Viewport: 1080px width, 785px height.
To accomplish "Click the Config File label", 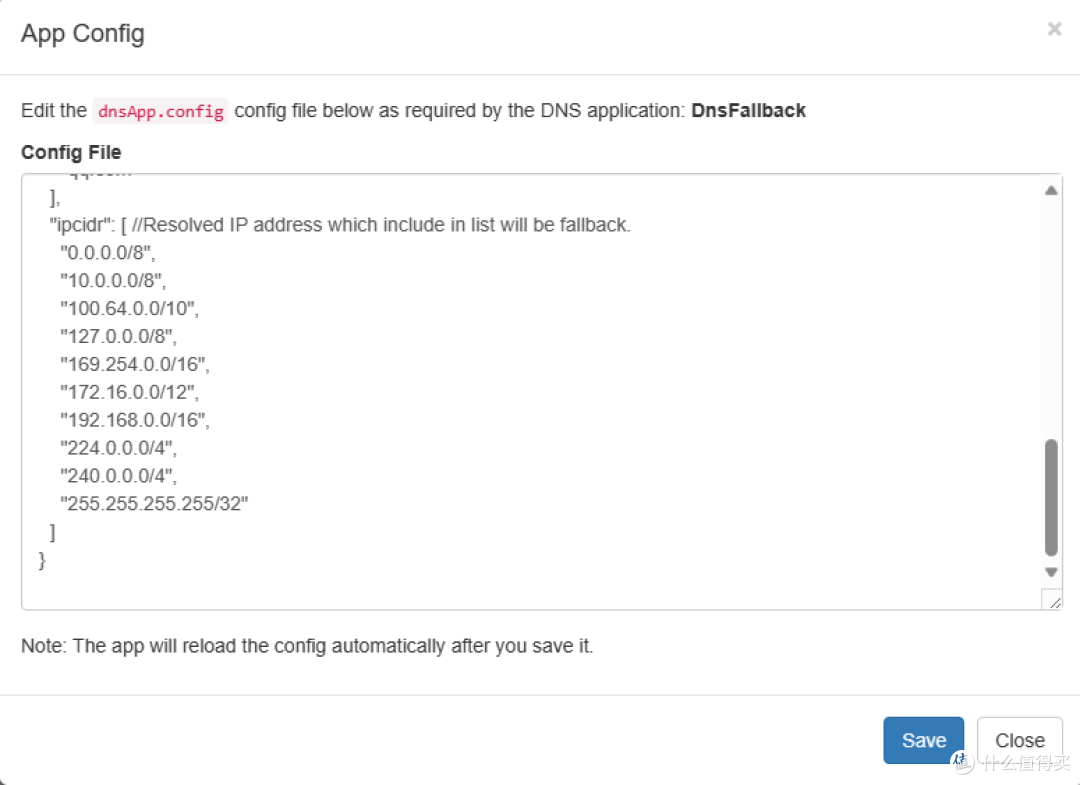I will 71,152.
